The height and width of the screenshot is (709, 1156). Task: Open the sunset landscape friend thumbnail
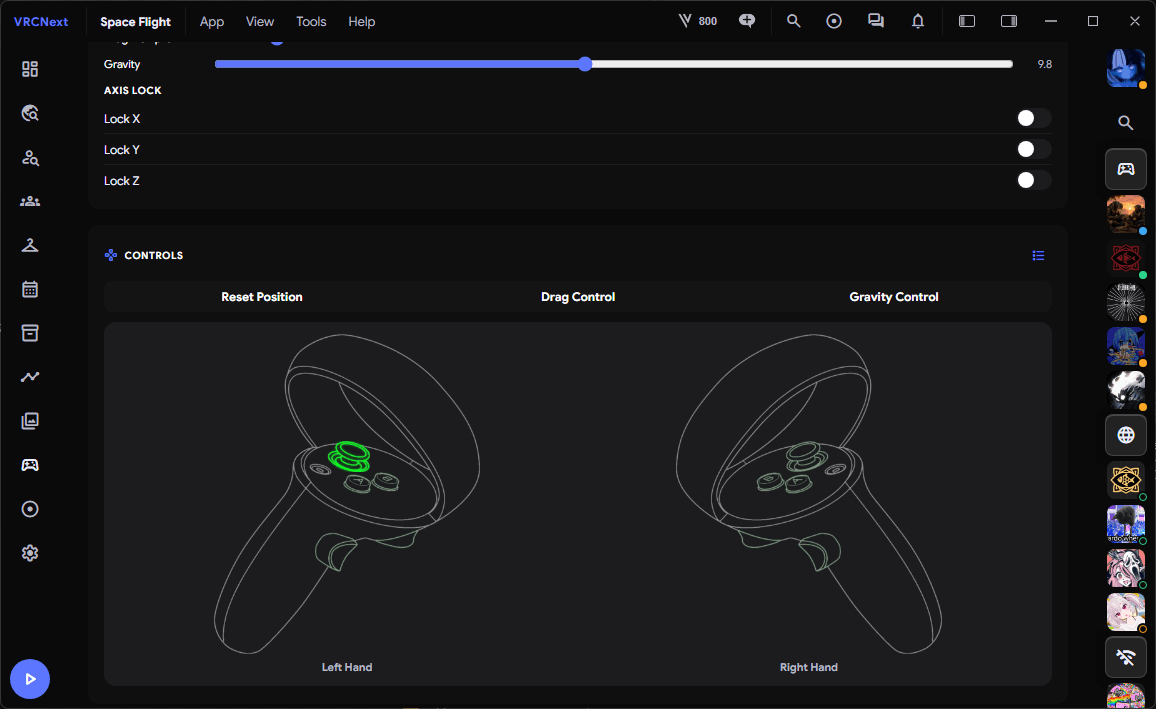1126,214
